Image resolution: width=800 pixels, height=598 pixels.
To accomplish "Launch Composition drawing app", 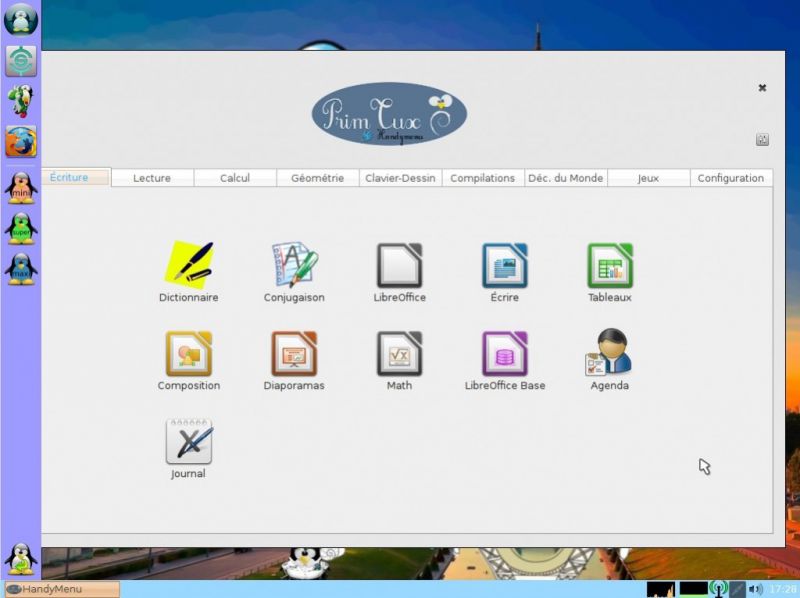I will click(188, 360).
